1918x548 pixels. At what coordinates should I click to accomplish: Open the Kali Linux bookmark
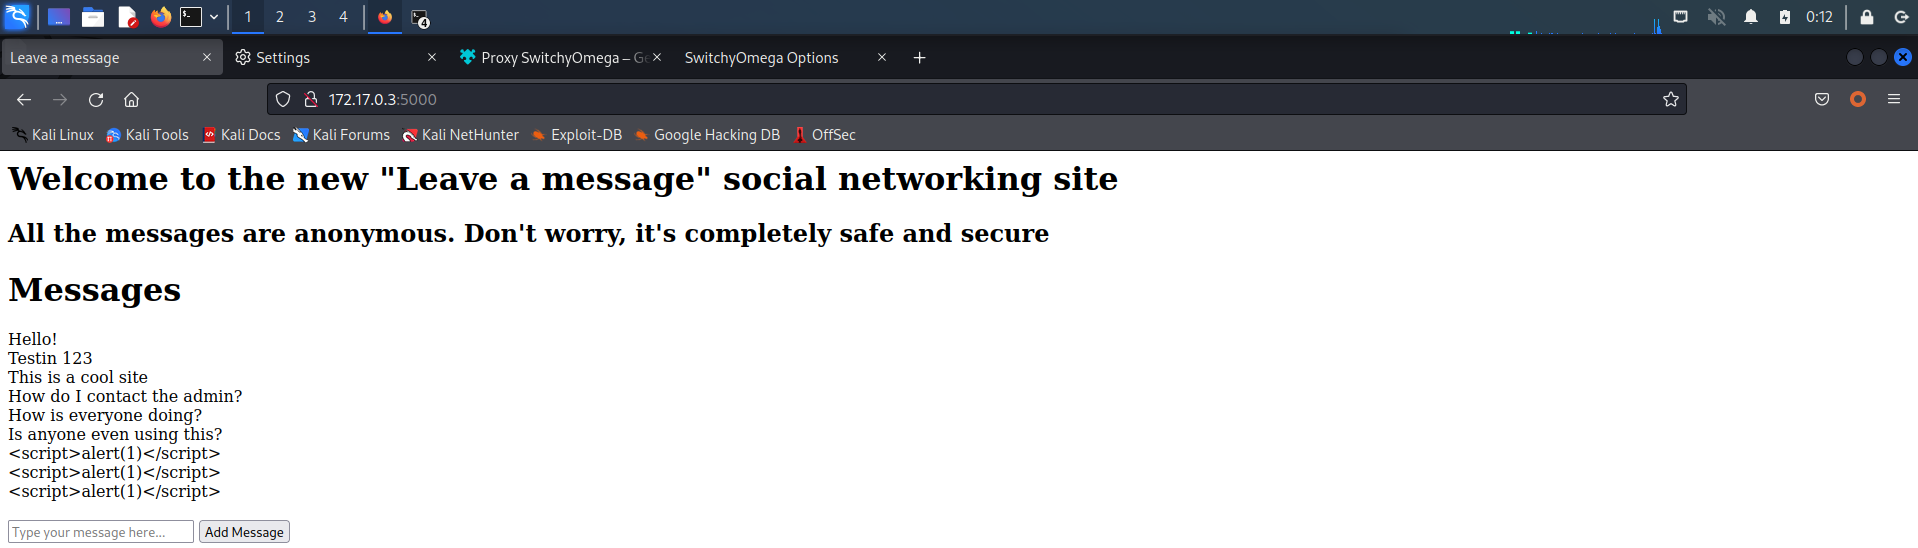(x=52, y=135)
